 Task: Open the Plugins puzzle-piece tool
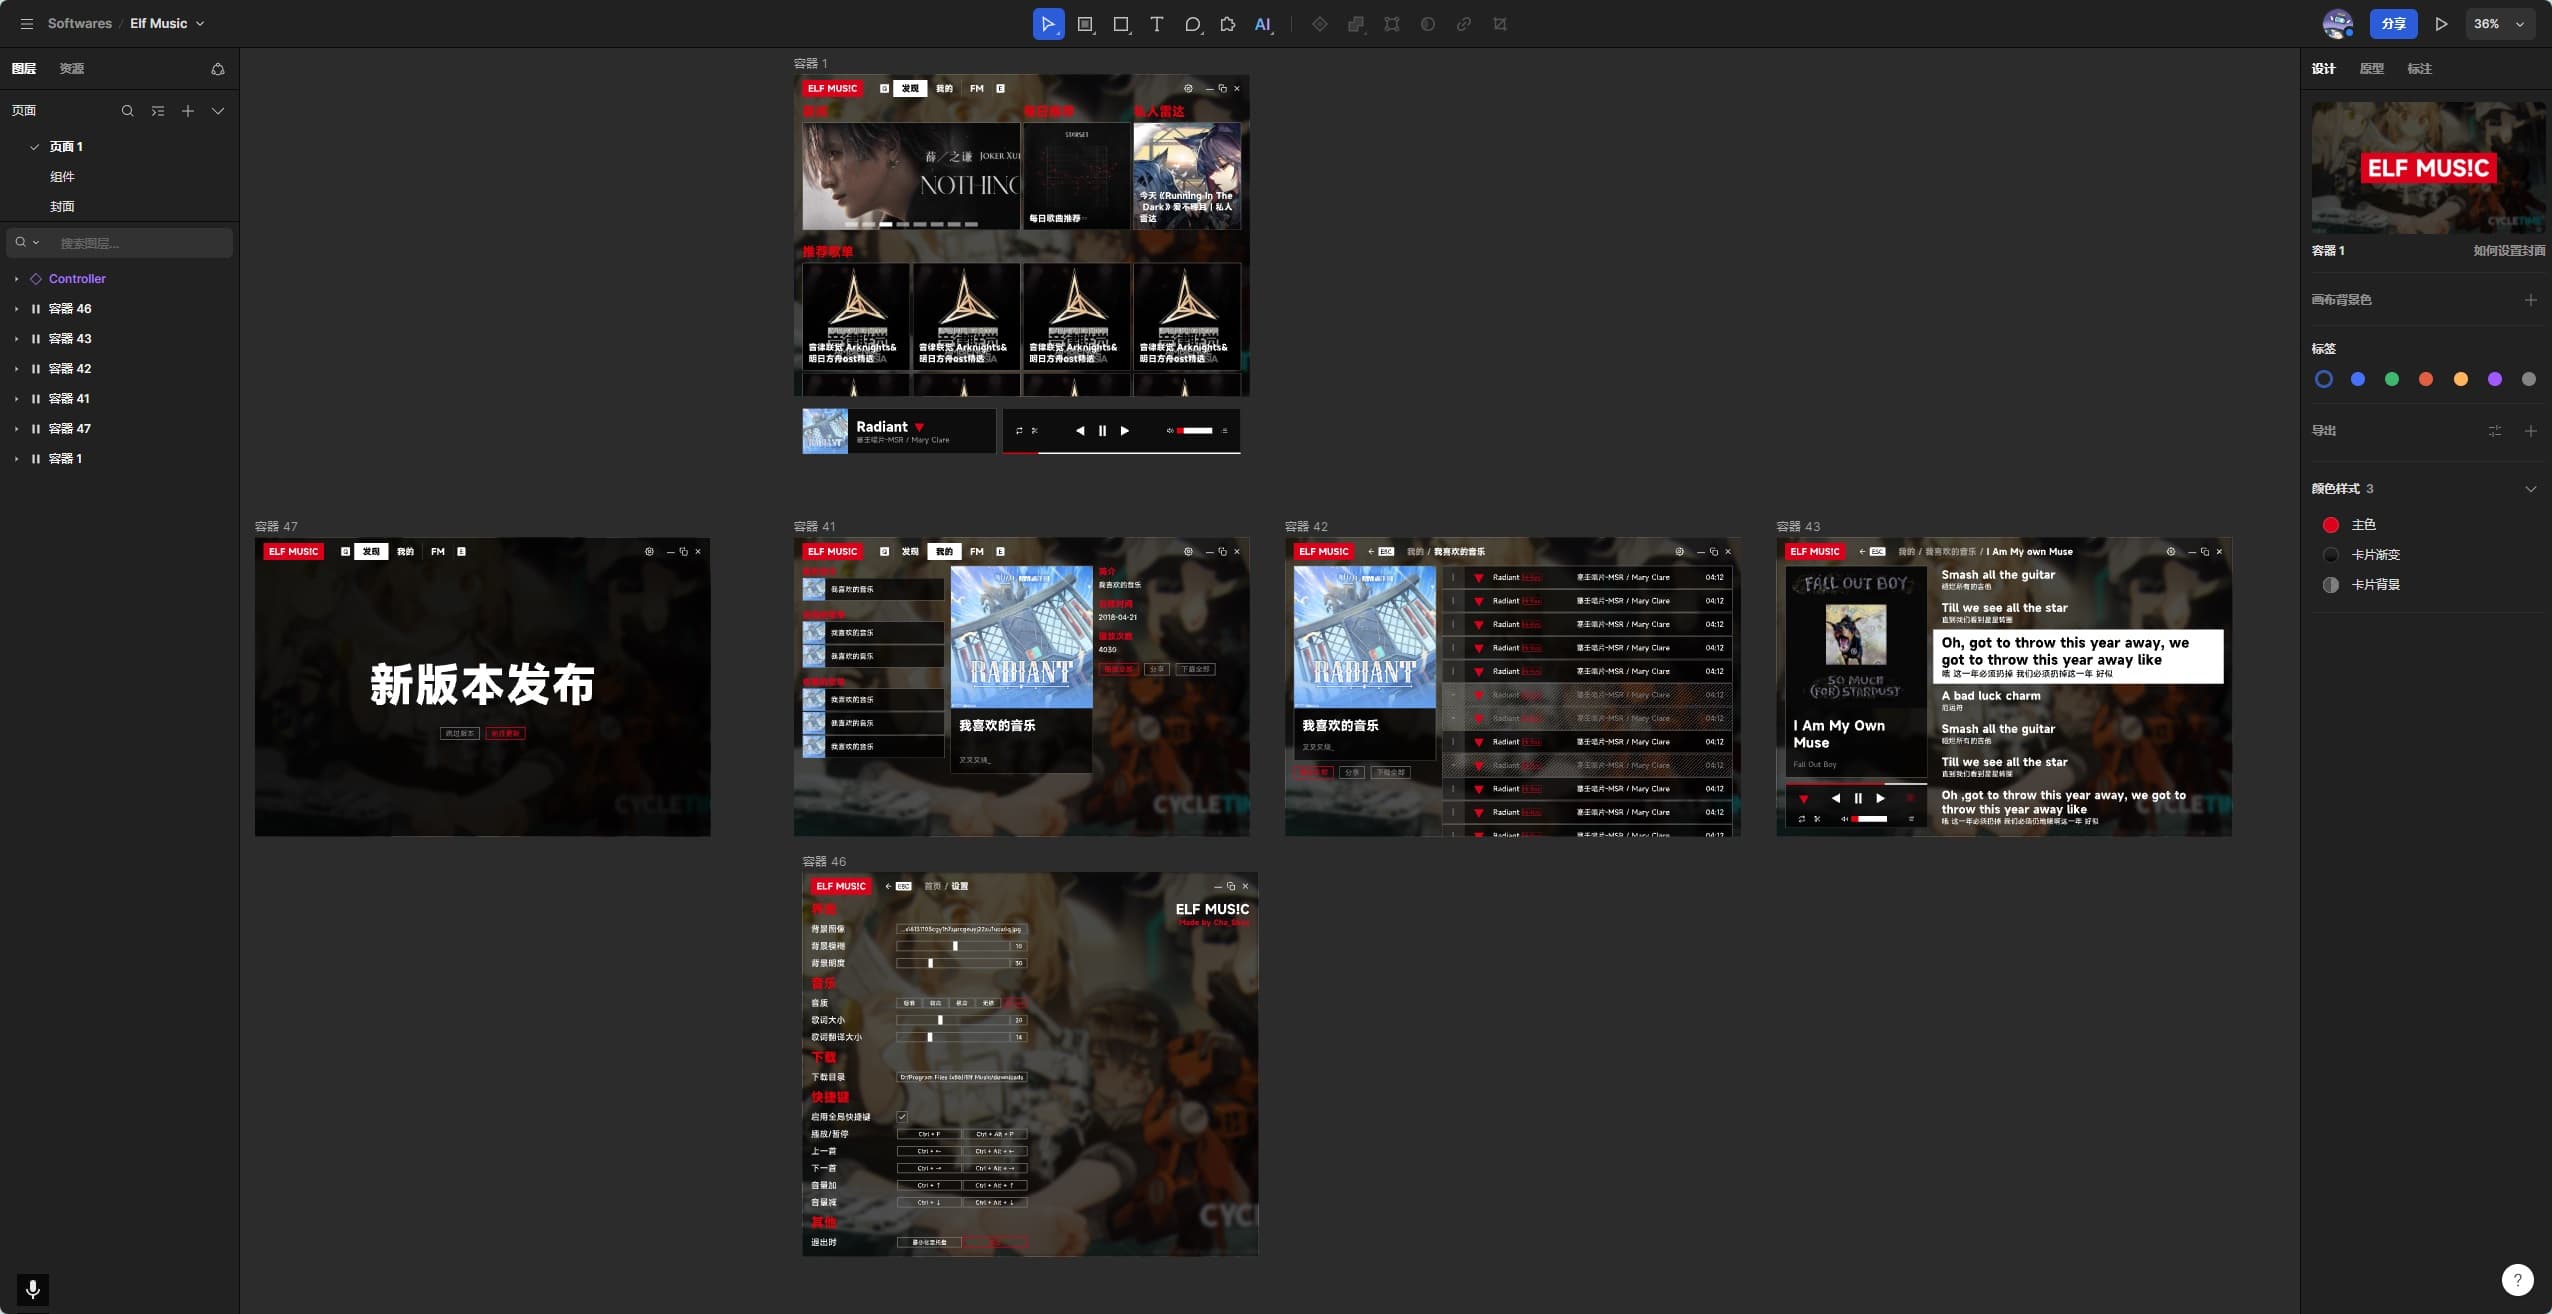[x=1227, y=24]
